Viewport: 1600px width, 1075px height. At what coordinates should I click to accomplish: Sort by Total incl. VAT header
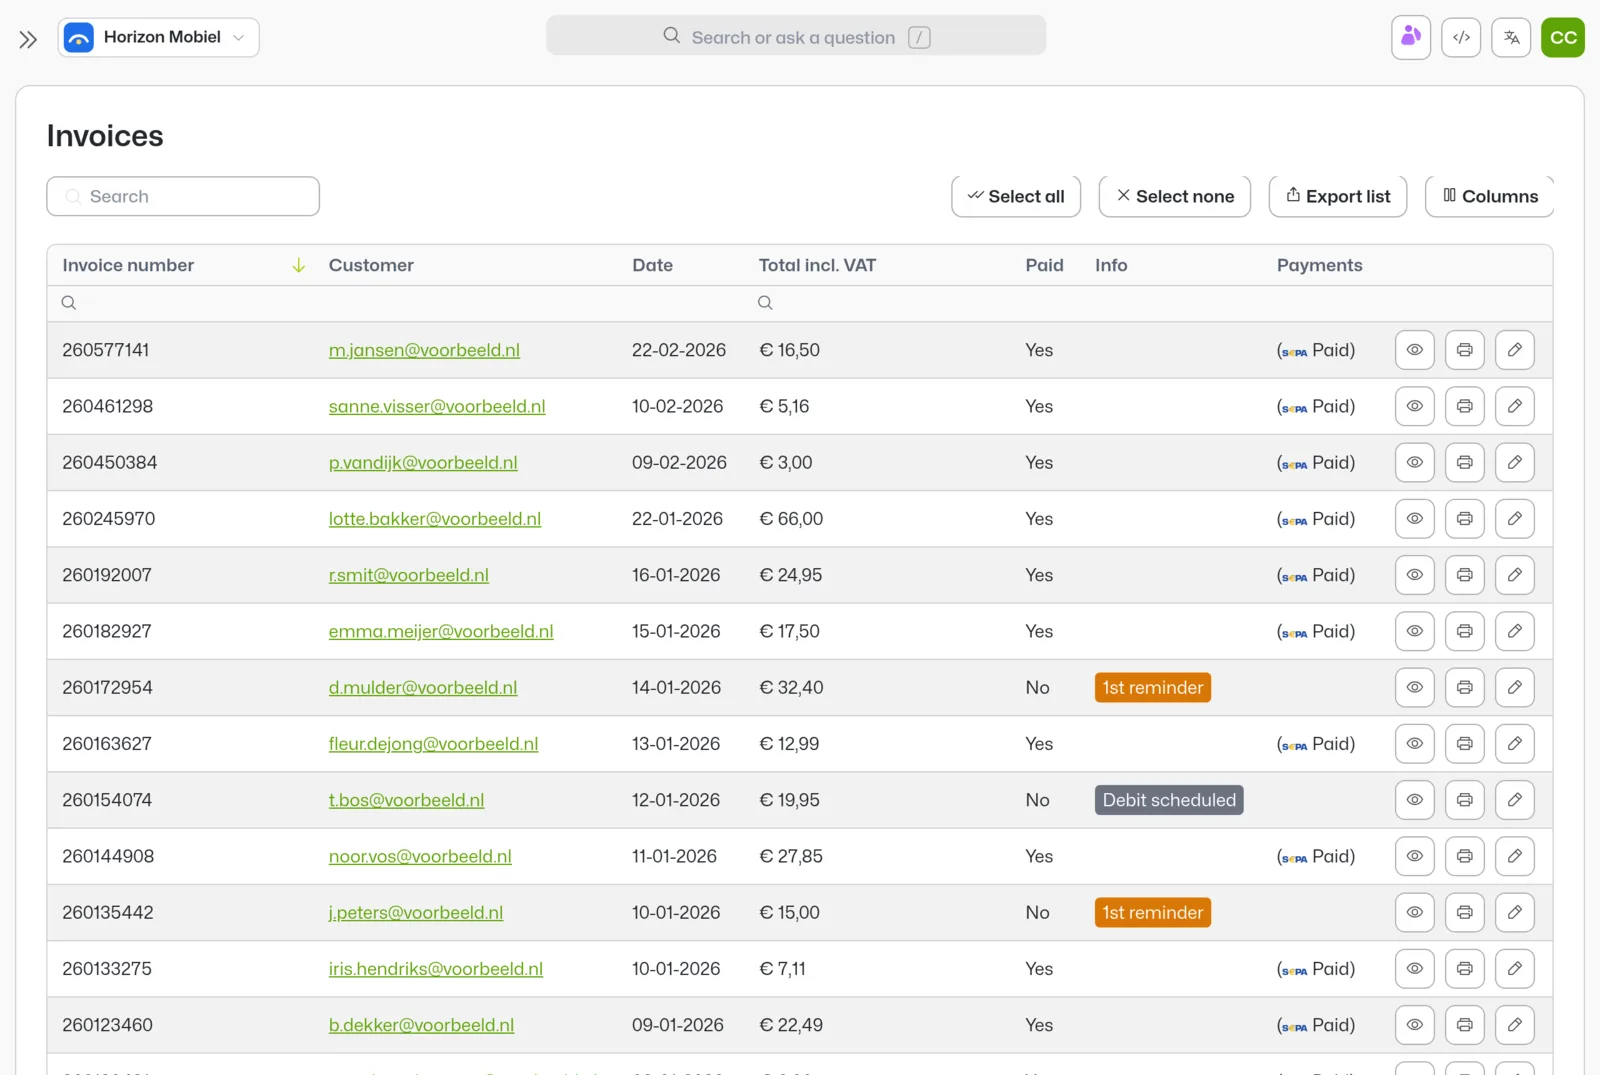[x=817, y=265]
